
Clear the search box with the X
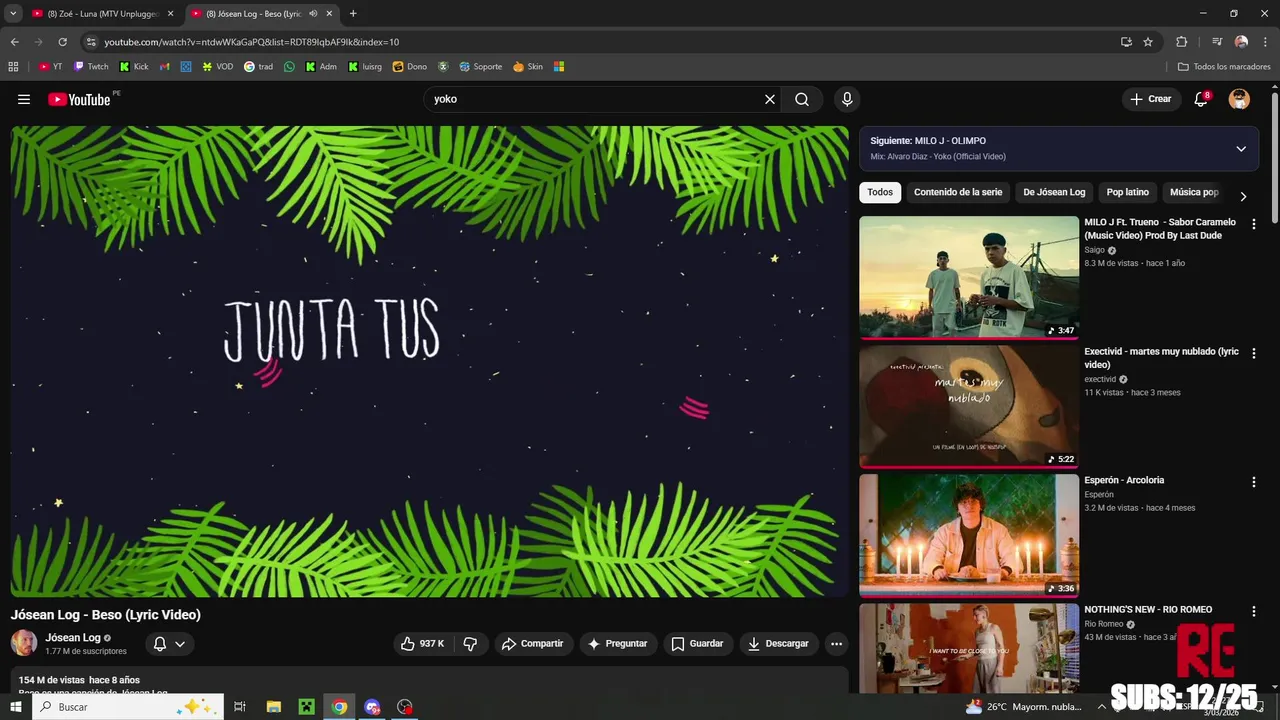[x=770, y=99]
